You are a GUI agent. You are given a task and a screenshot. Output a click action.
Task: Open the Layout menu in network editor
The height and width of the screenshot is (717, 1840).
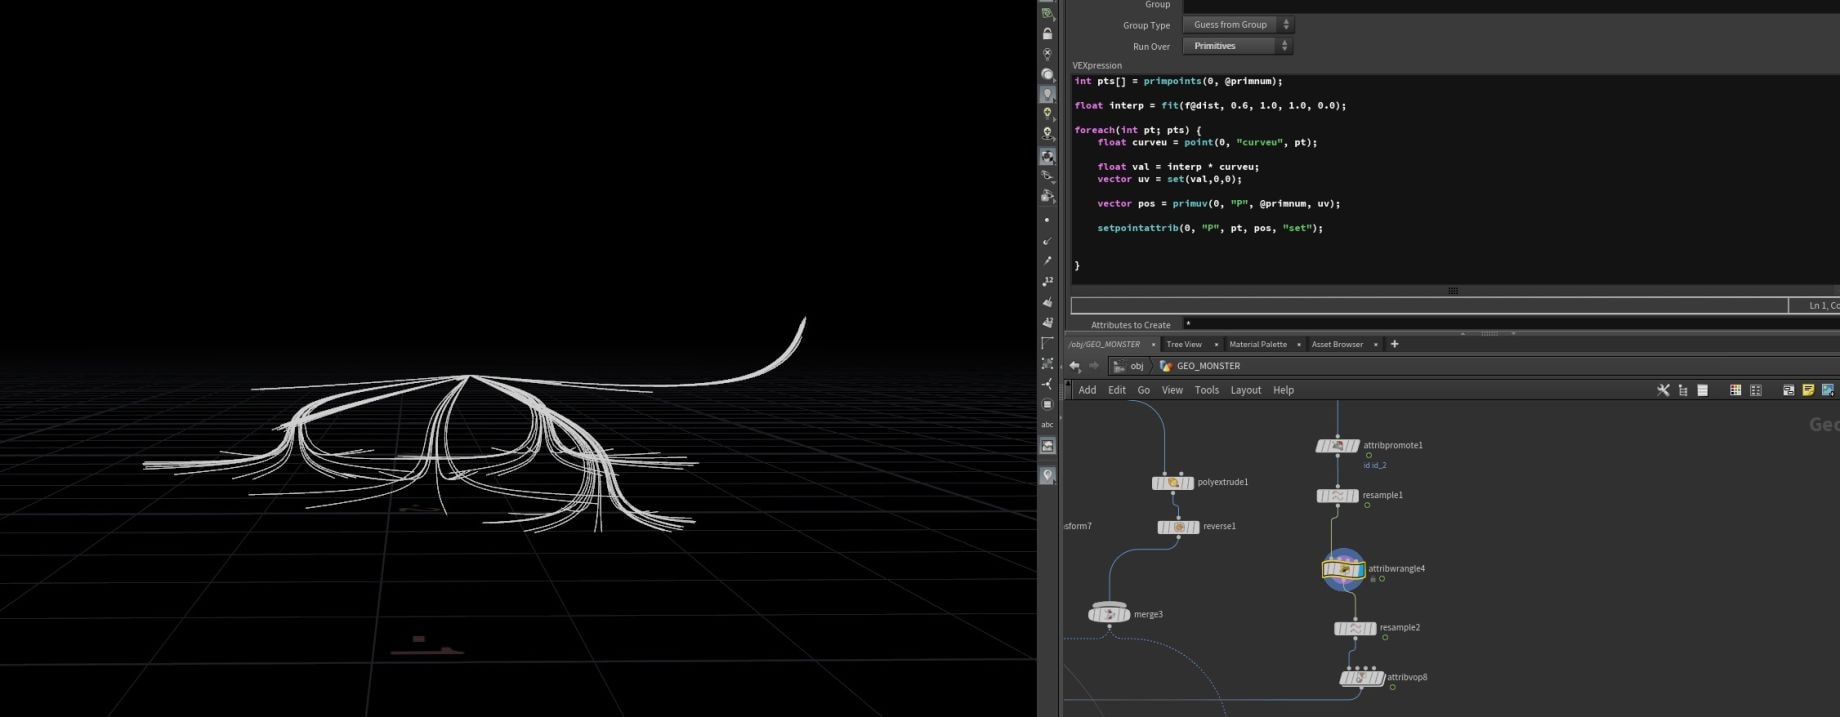(1246, 390)
